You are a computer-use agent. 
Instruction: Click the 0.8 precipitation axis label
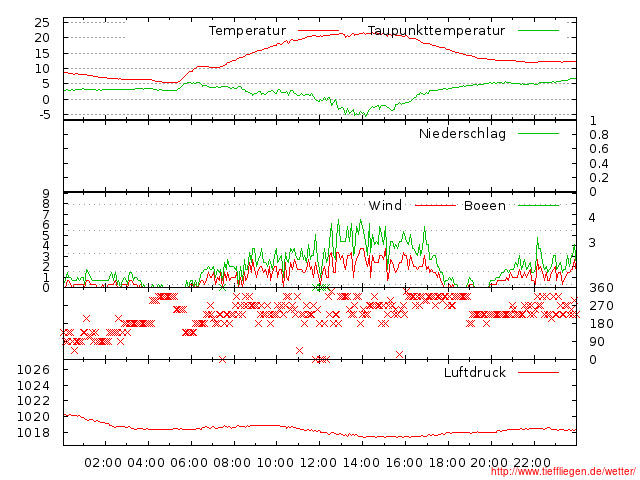599,135
